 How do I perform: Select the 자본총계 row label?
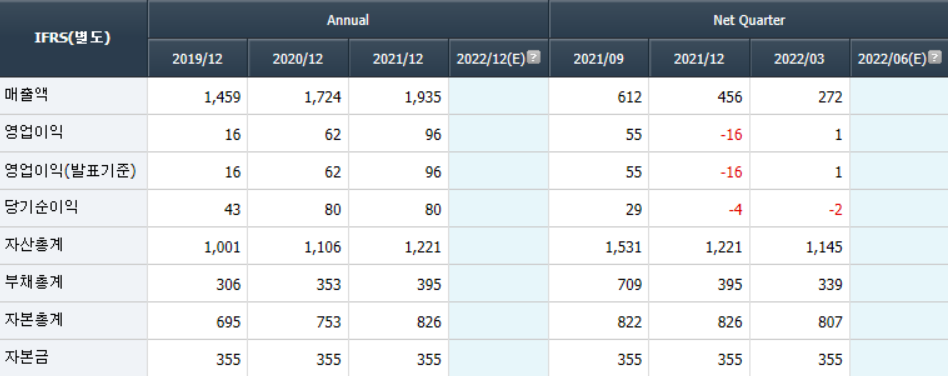pos(33,320)
